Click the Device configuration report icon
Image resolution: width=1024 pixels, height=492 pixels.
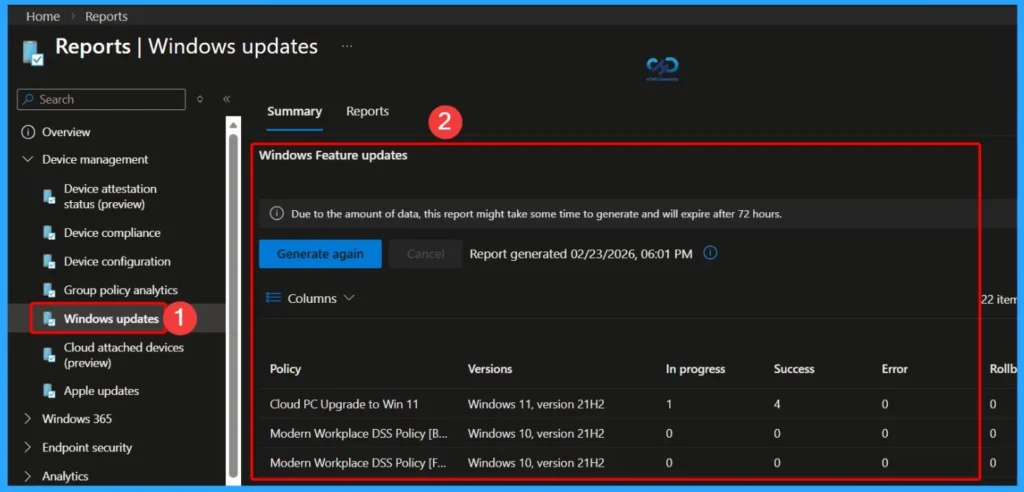point(49,262)
